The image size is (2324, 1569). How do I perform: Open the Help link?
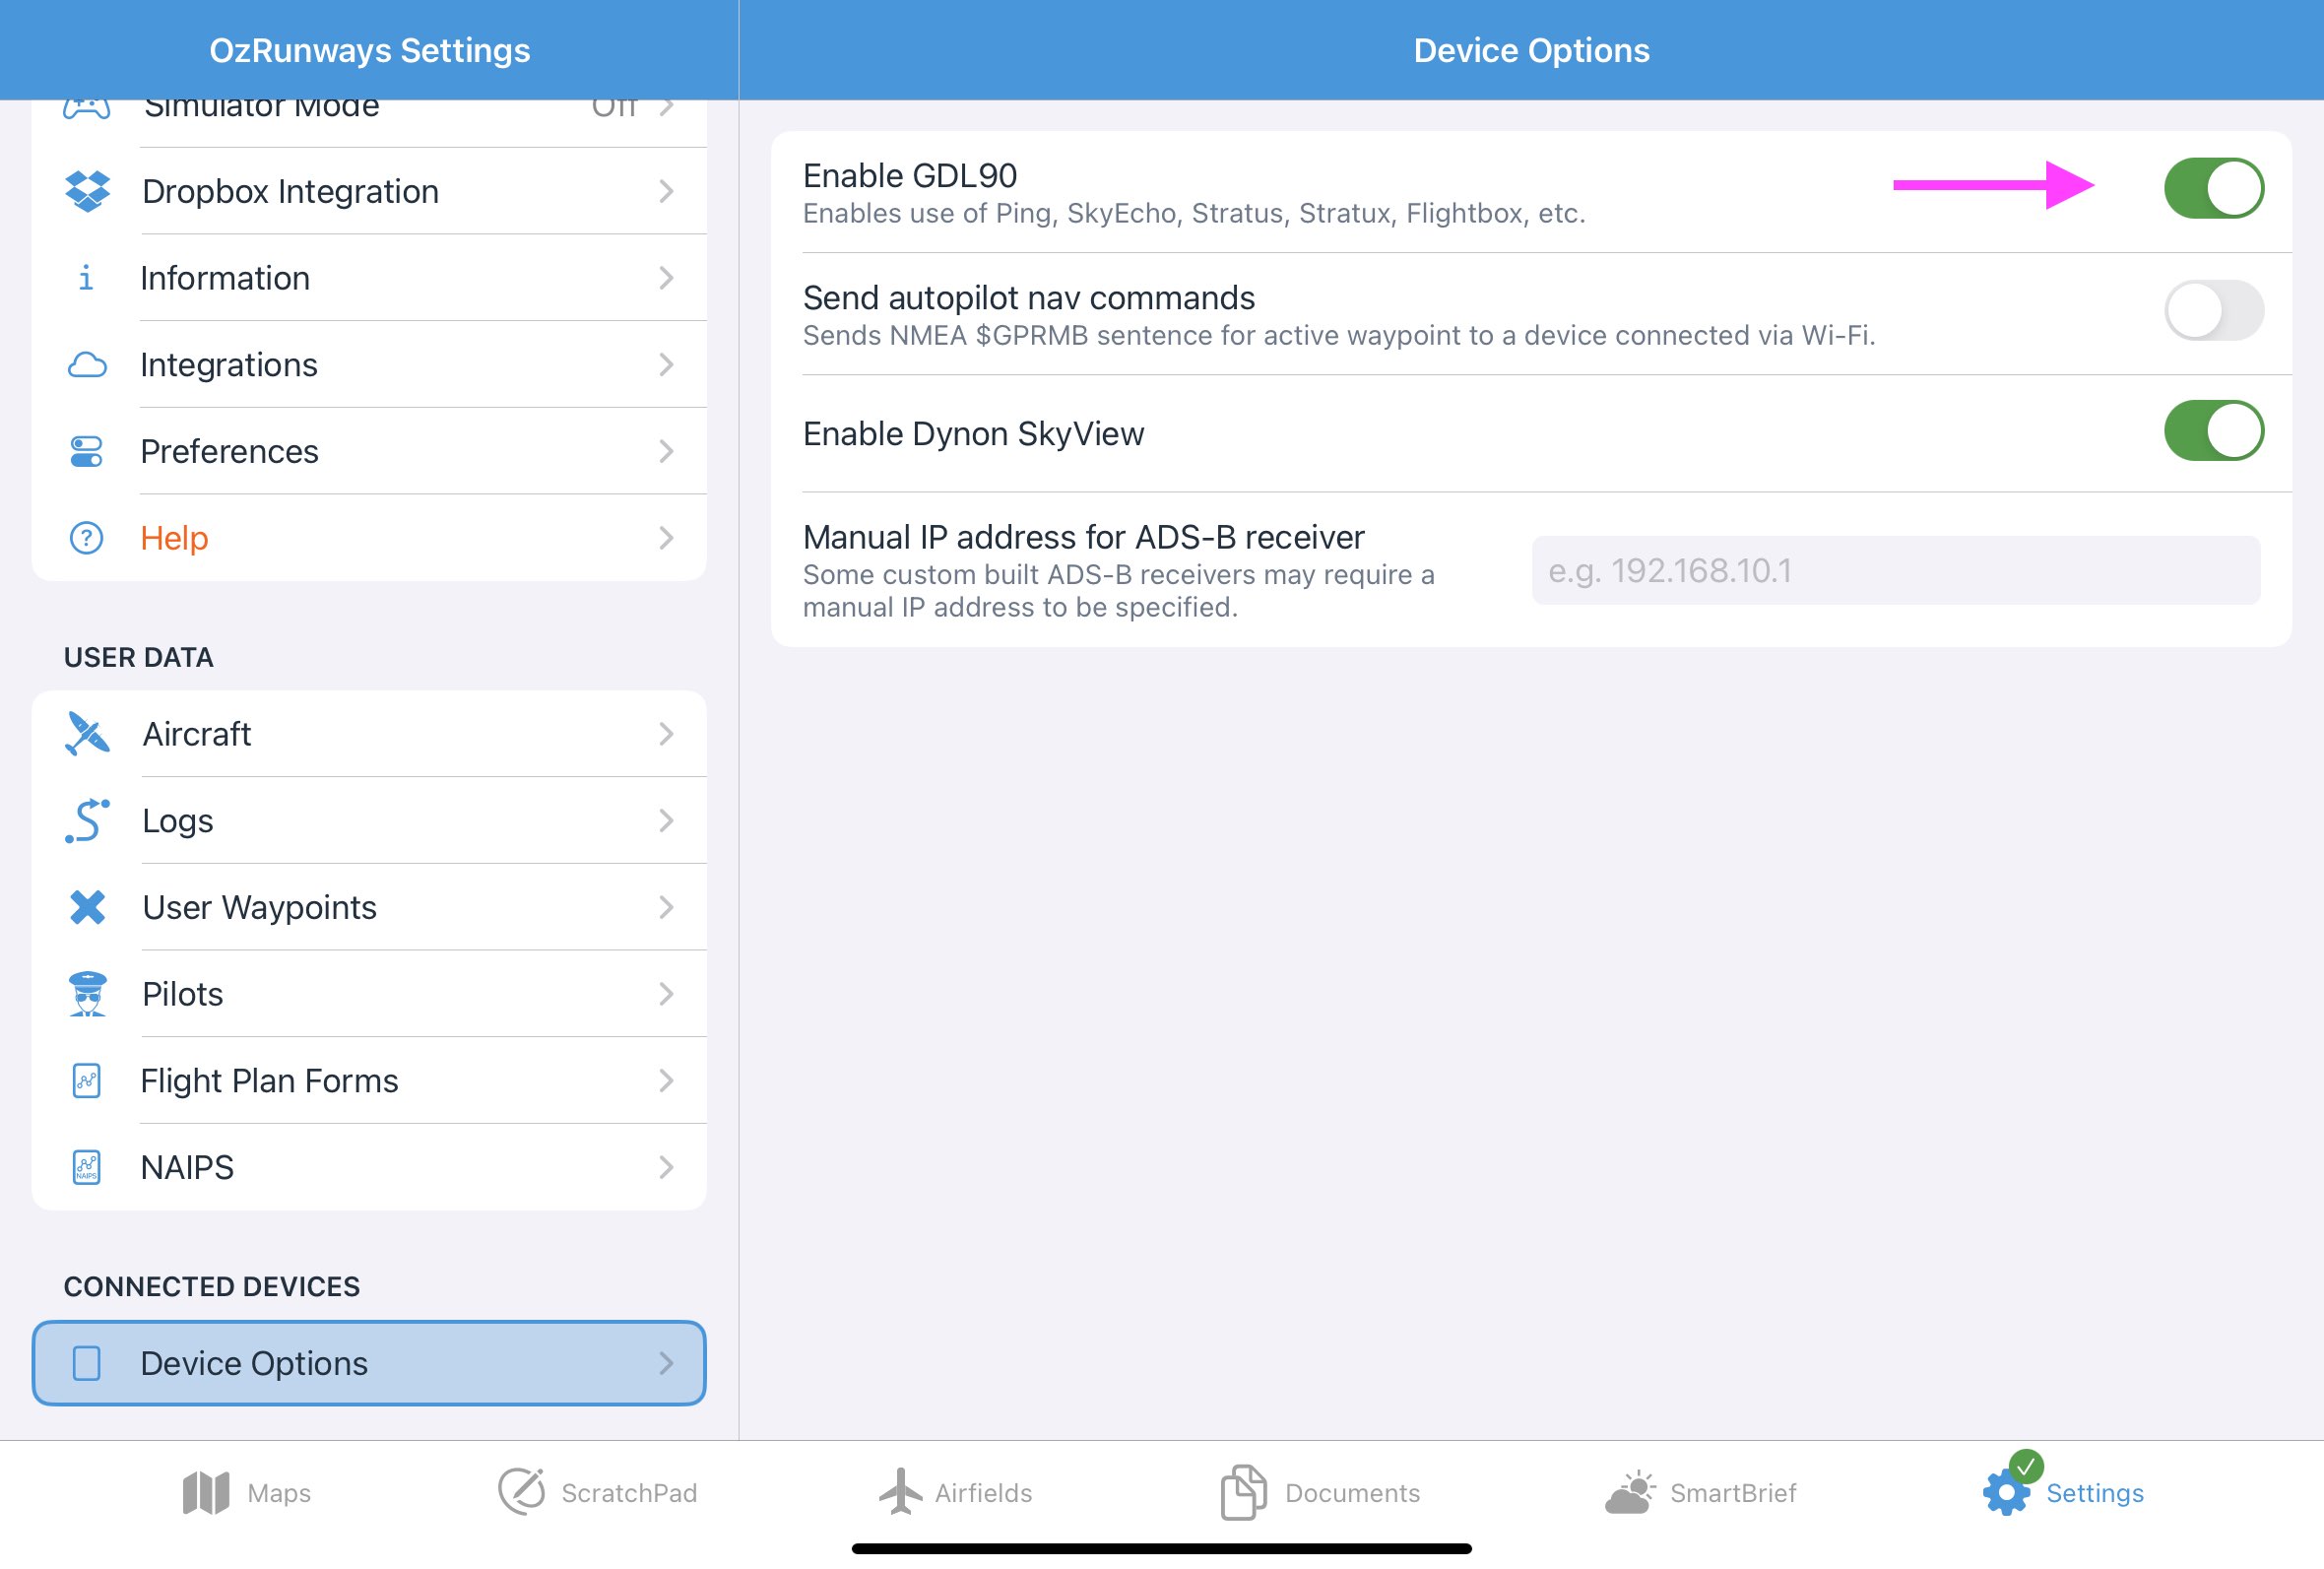pyautogui.click(x=174, y=538)
